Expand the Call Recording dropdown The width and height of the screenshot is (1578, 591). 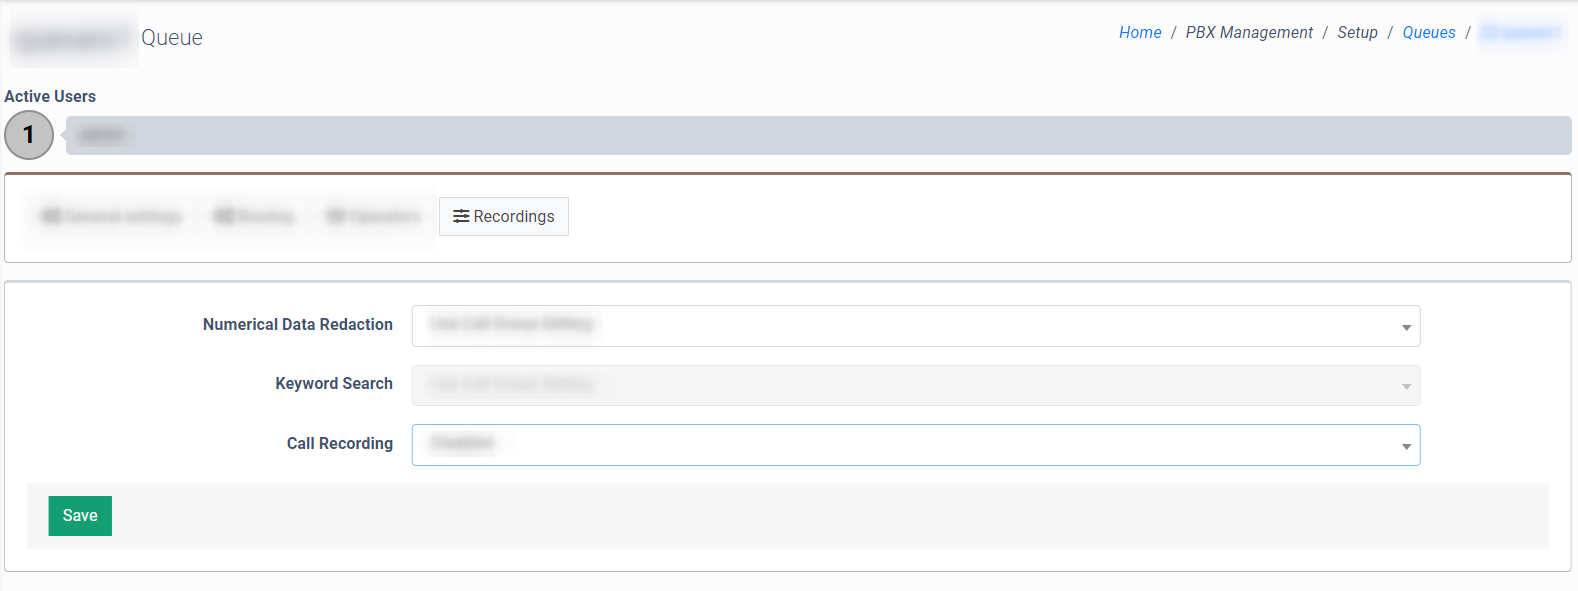pyautogui.click(x=915, y=445)
